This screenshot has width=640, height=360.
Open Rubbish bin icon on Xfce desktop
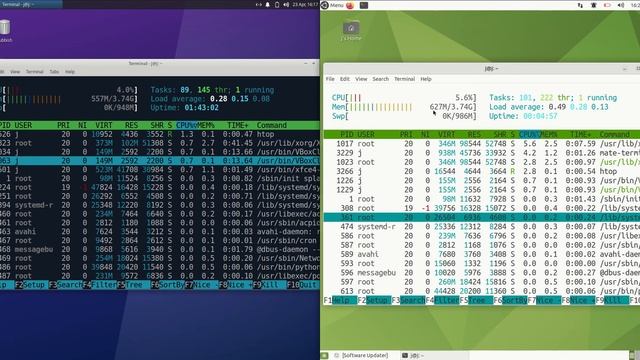click(5, 31)
